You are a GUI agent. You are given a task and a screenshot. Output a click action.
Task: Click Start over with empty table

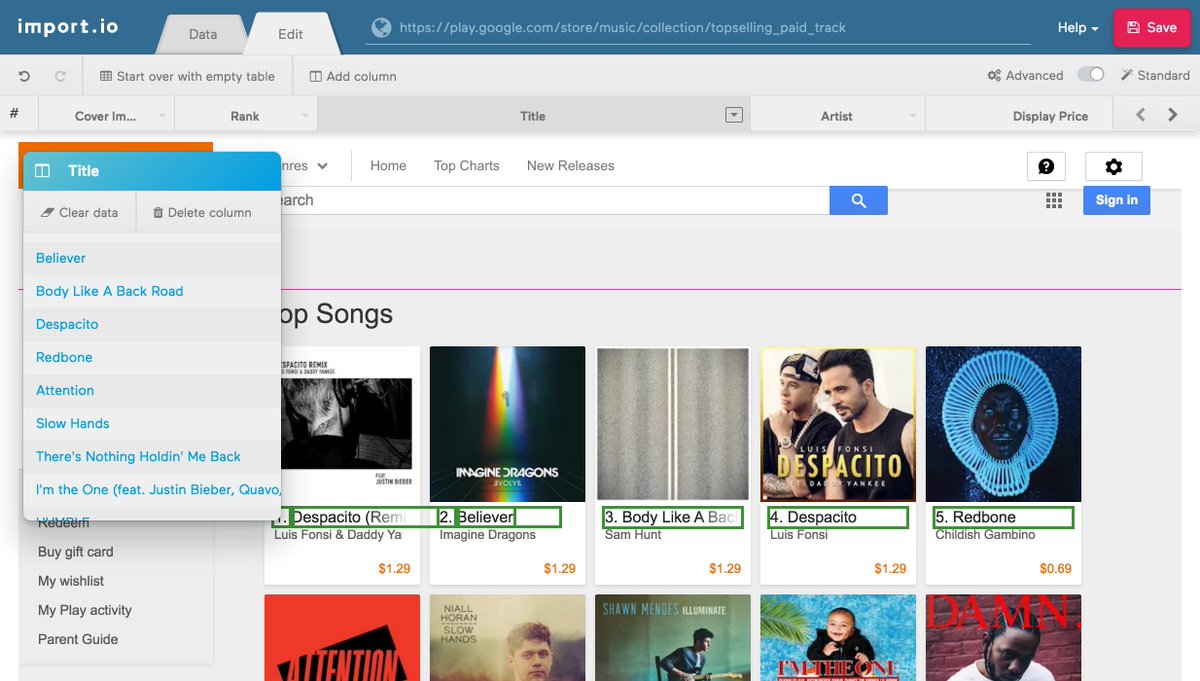(x=187, y=76)
